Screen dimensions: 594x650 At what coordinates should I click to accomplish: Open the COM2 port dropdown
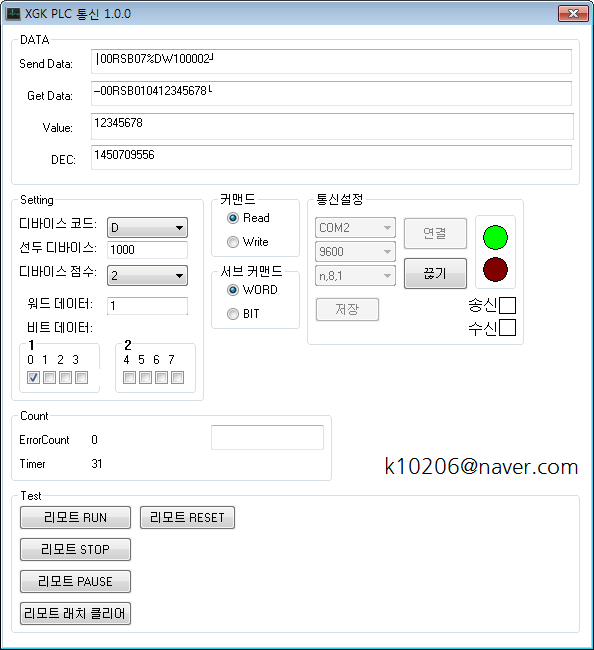[355, 228]
